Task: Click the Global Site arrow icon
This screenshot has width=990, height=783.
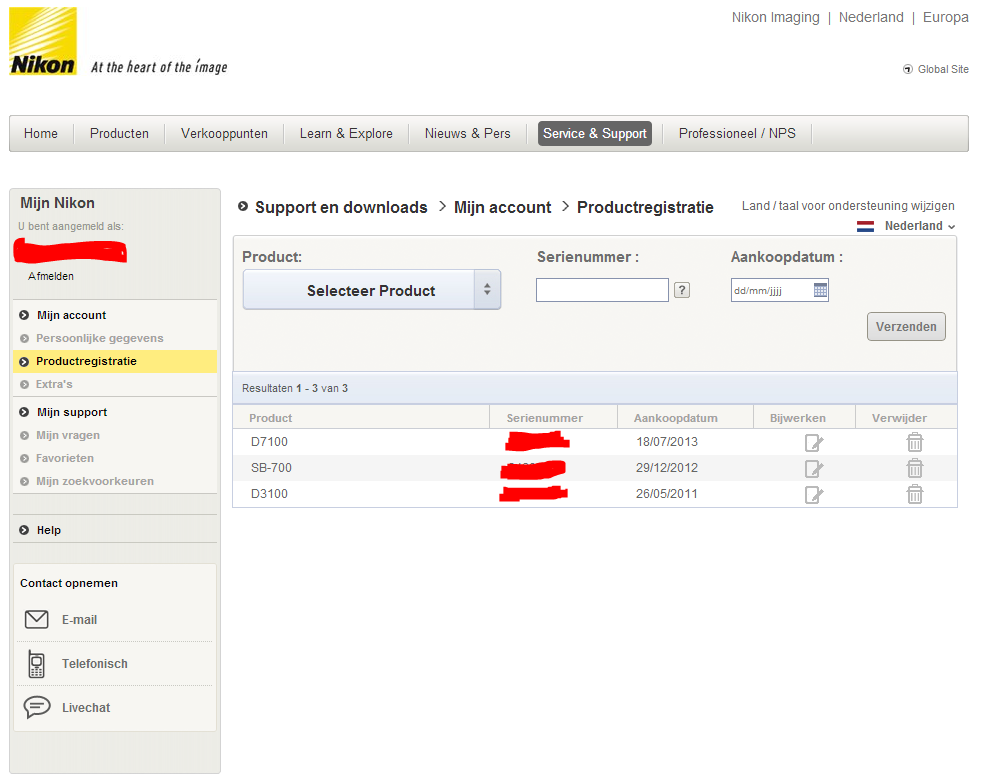Action: point(908,69)
